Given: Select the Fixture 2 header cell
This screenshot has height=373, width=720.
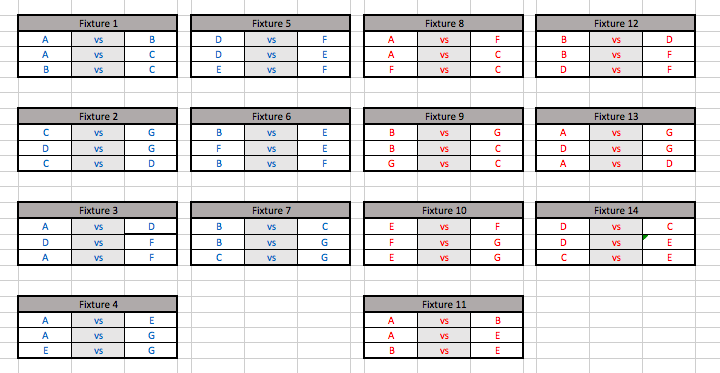Looking at the screenshot, I should pyautogui.click(x=97, y=117).
